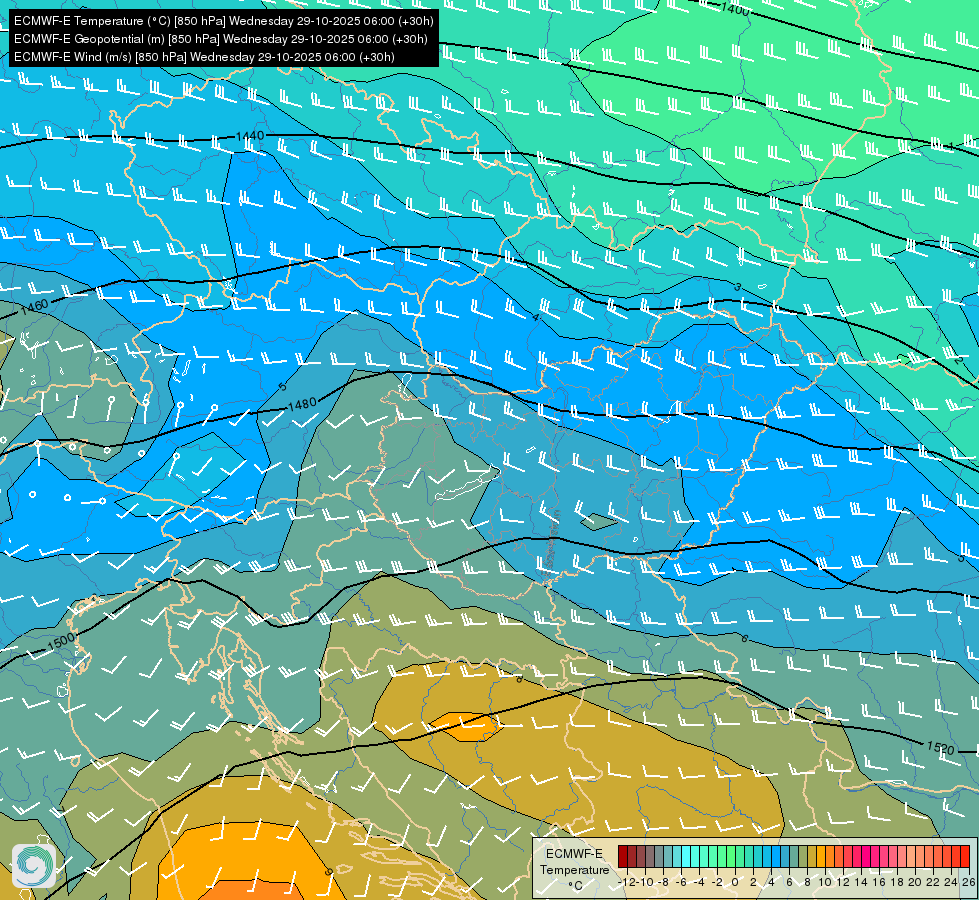The image size is (979, 900).
Task: Select the ECMWF-E Wind 850 hPa title line
Action: click(x=204, y=57)
